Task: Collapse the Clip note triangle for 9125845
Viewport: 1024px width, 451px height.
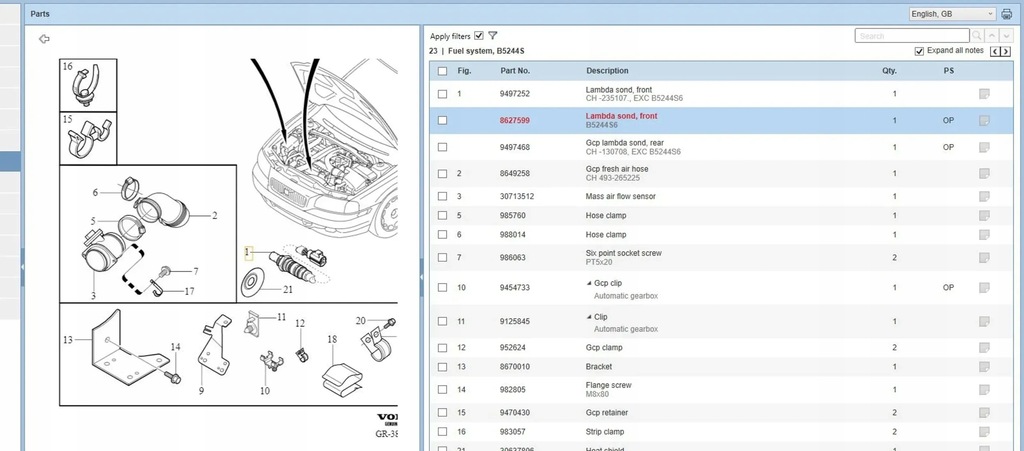Action: [x=589, y=317]
